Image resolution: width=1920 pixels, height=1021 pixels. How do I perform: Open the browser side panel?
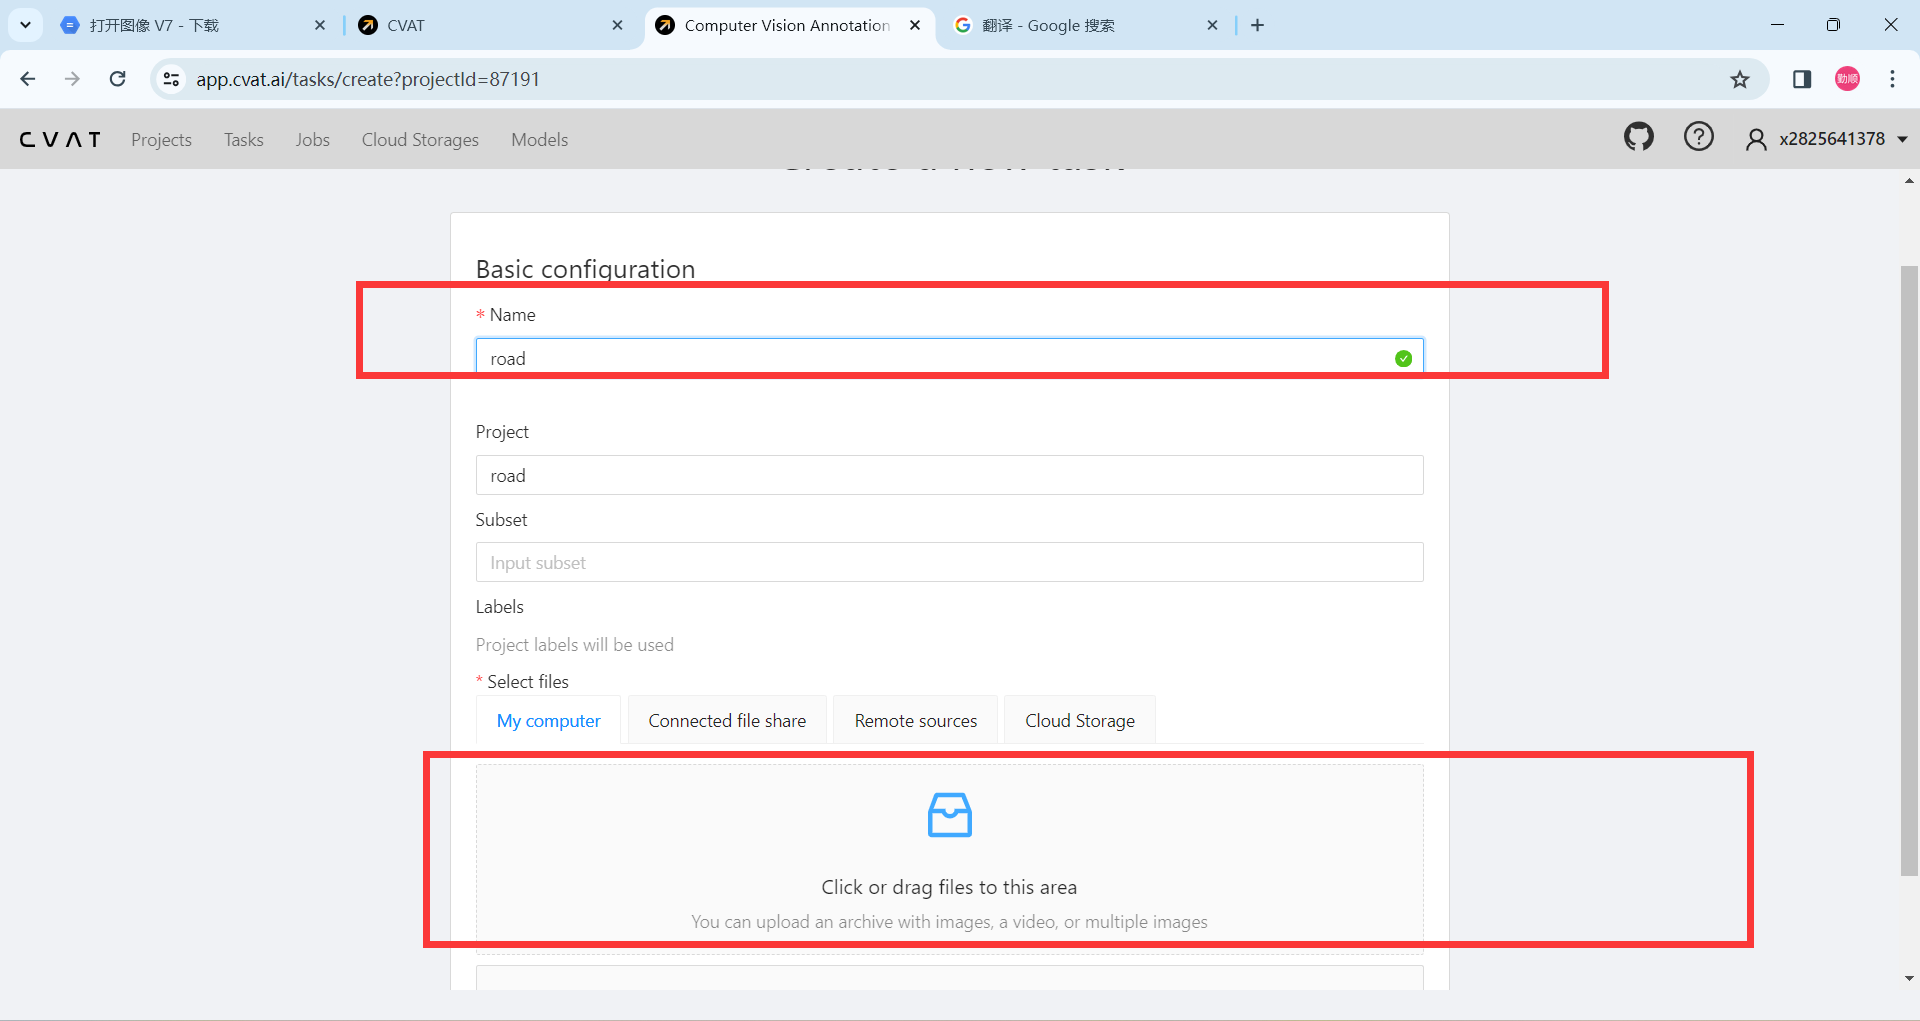(1802, 79)
